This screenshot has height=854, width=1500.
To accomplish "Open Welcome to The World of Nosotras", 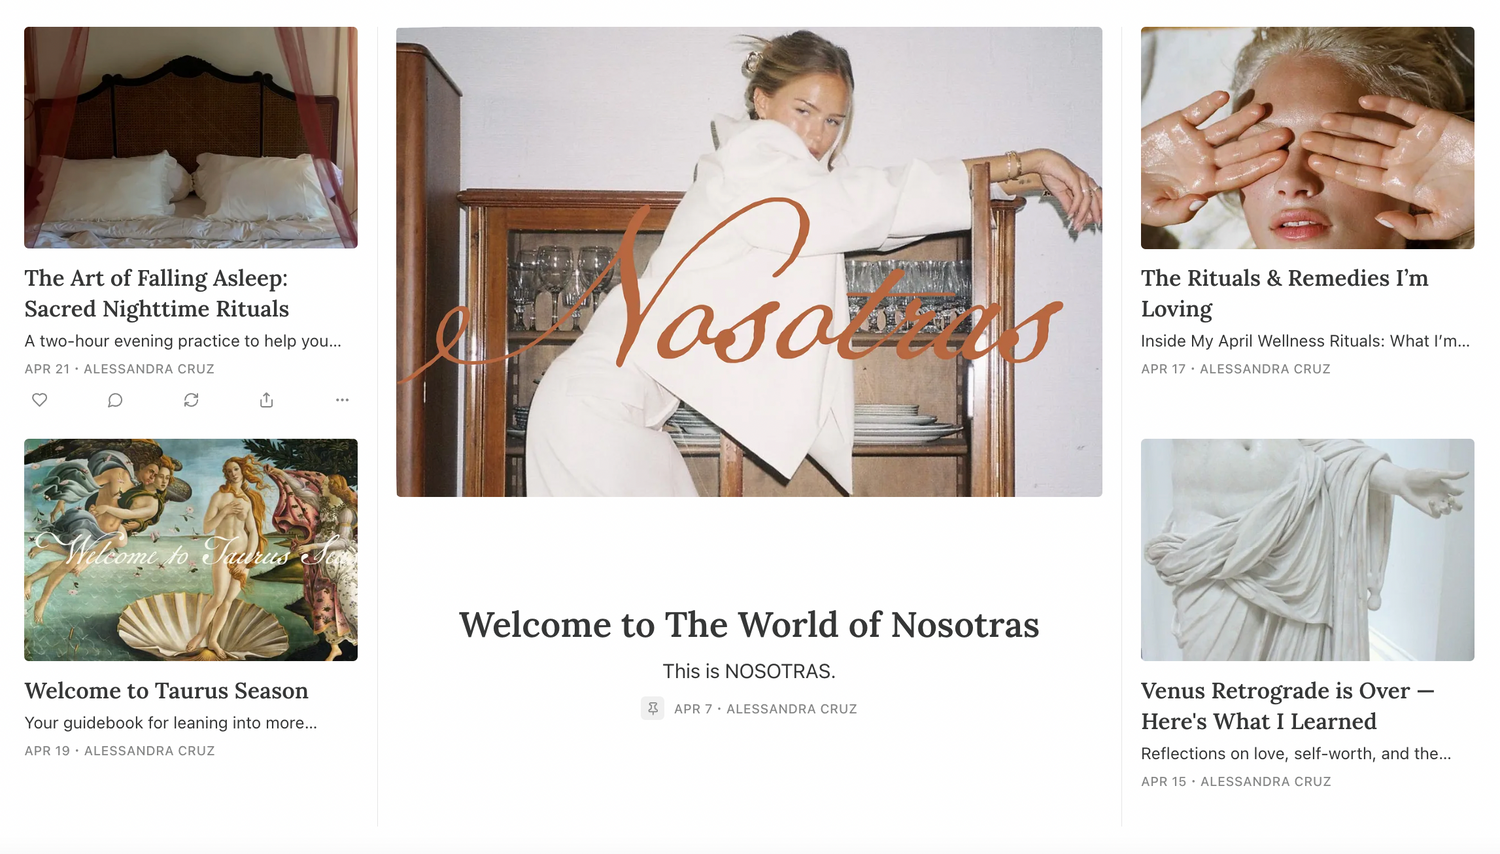I will pos(749,625).
